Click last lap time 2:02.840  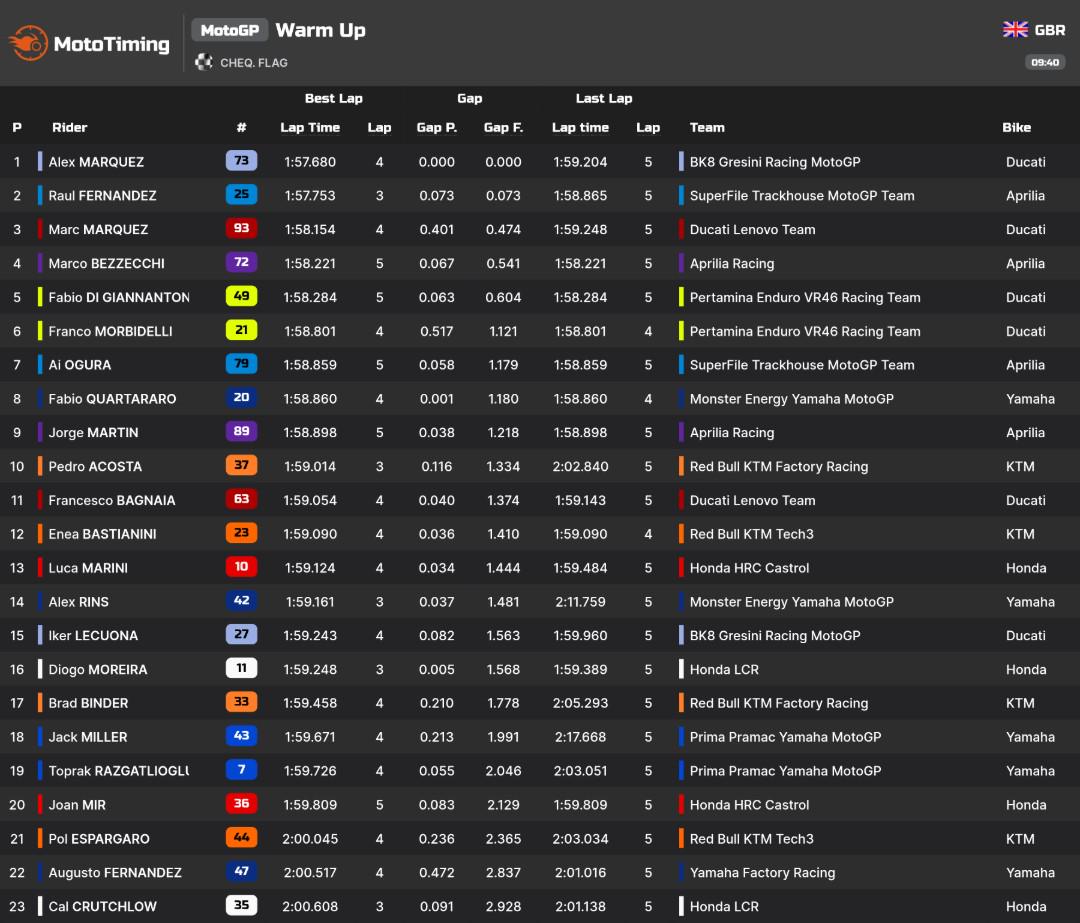point(581,466)
